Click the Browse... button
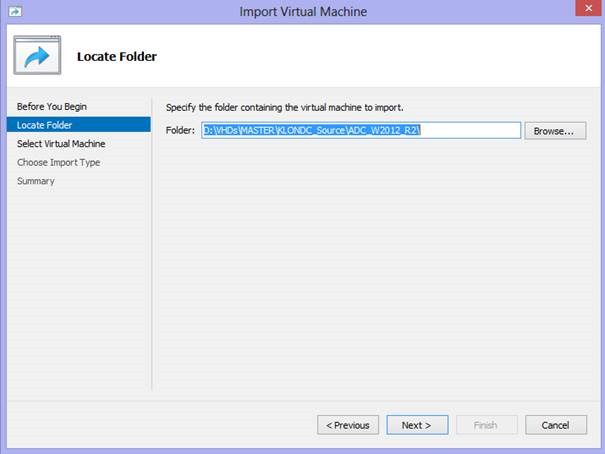 click(555, 131)
